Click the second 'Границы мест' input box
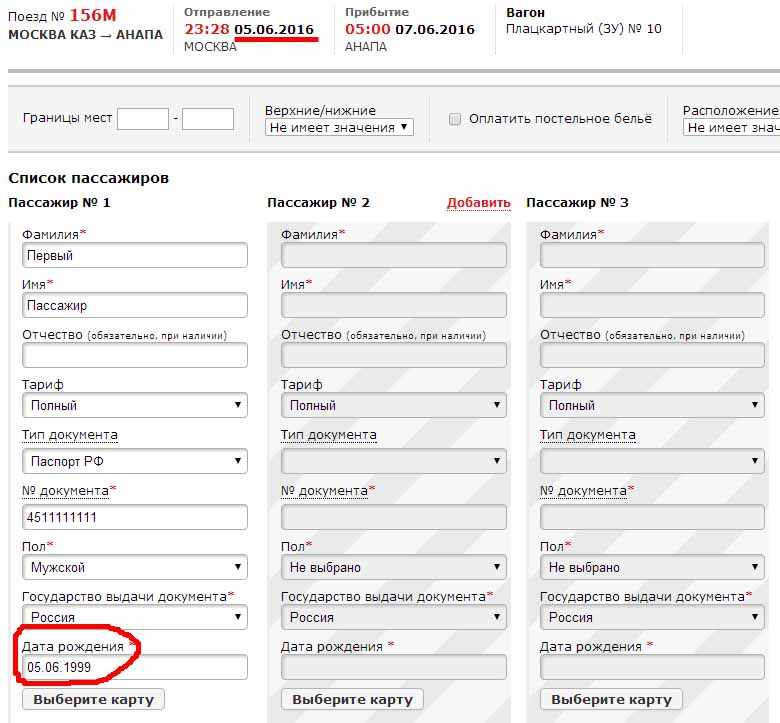This screenshot has width=780, height=723. coord(208,119)
